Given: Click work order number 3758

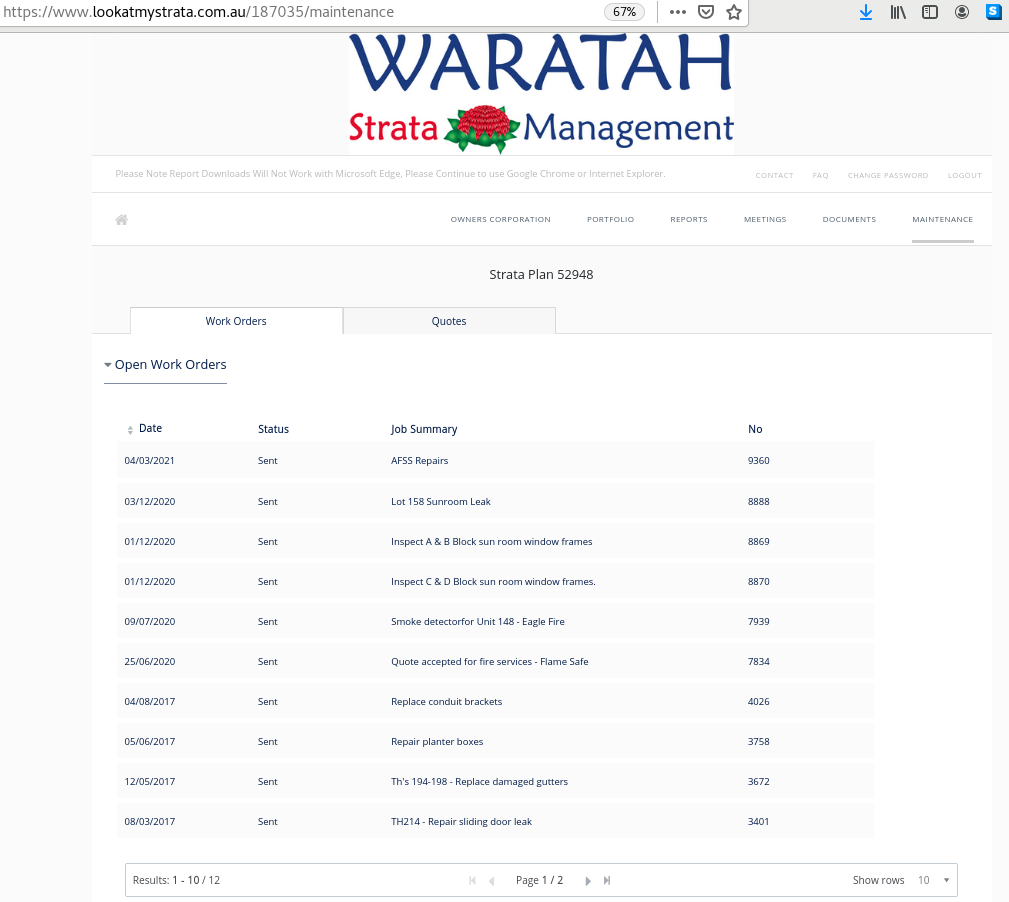Looking at the screenshot, I should [759, 741].
